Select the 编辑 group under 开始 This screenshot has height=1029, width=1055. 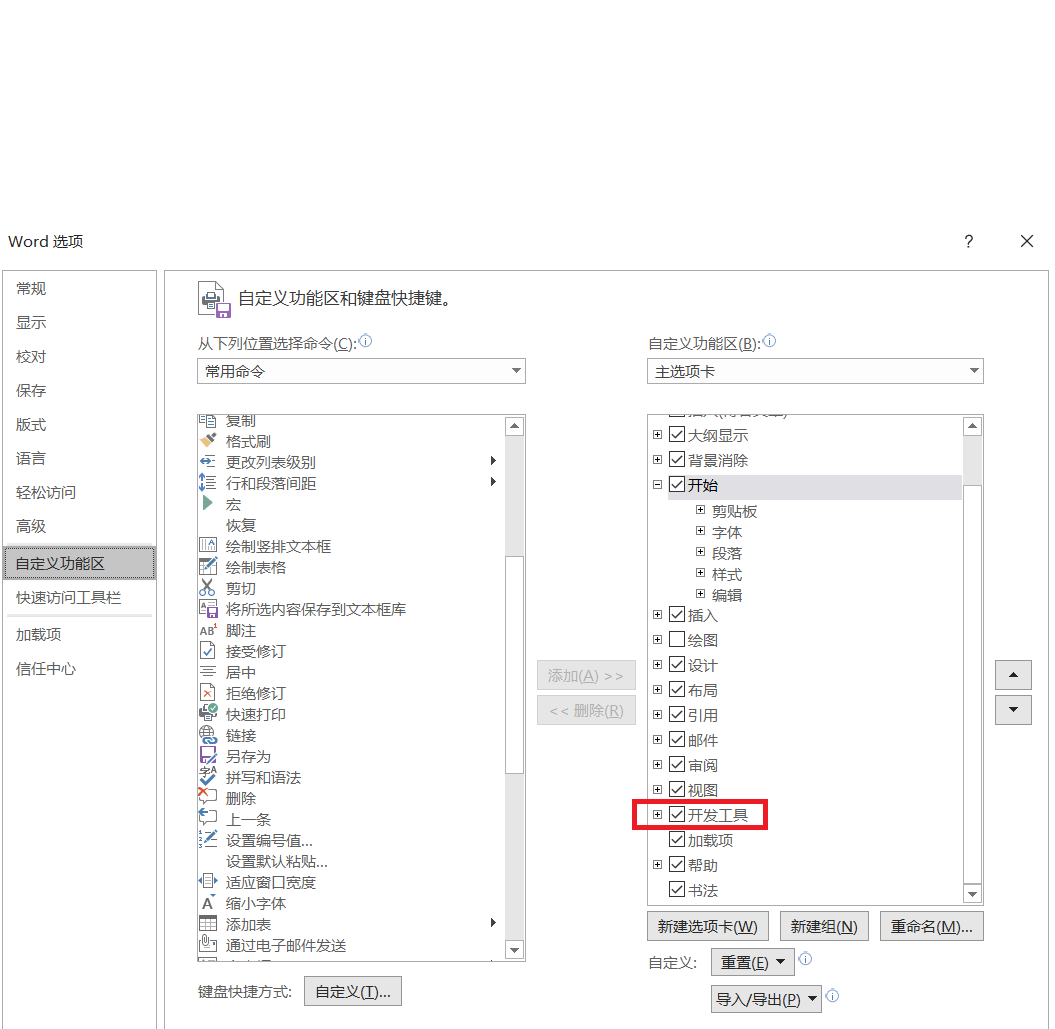pyautogui.click(x=727, y=595)
